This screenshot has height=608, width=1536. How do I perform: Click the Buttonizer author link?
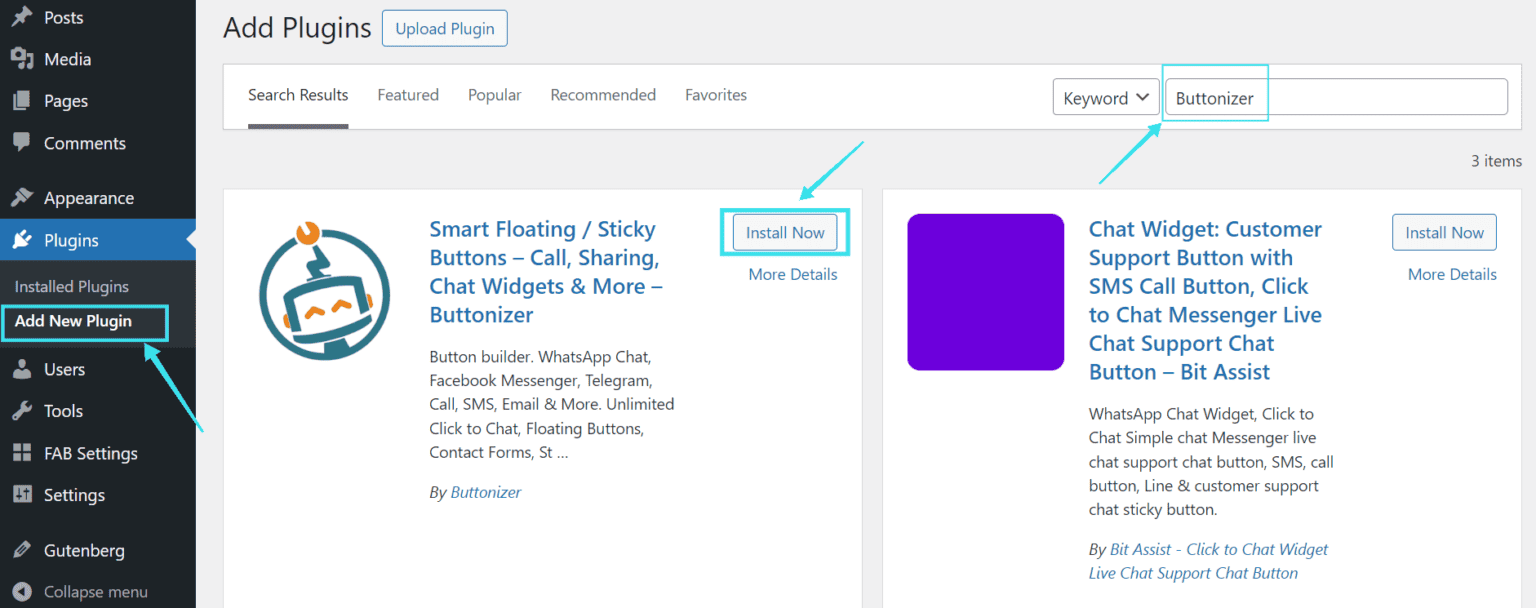click(485, 491)
